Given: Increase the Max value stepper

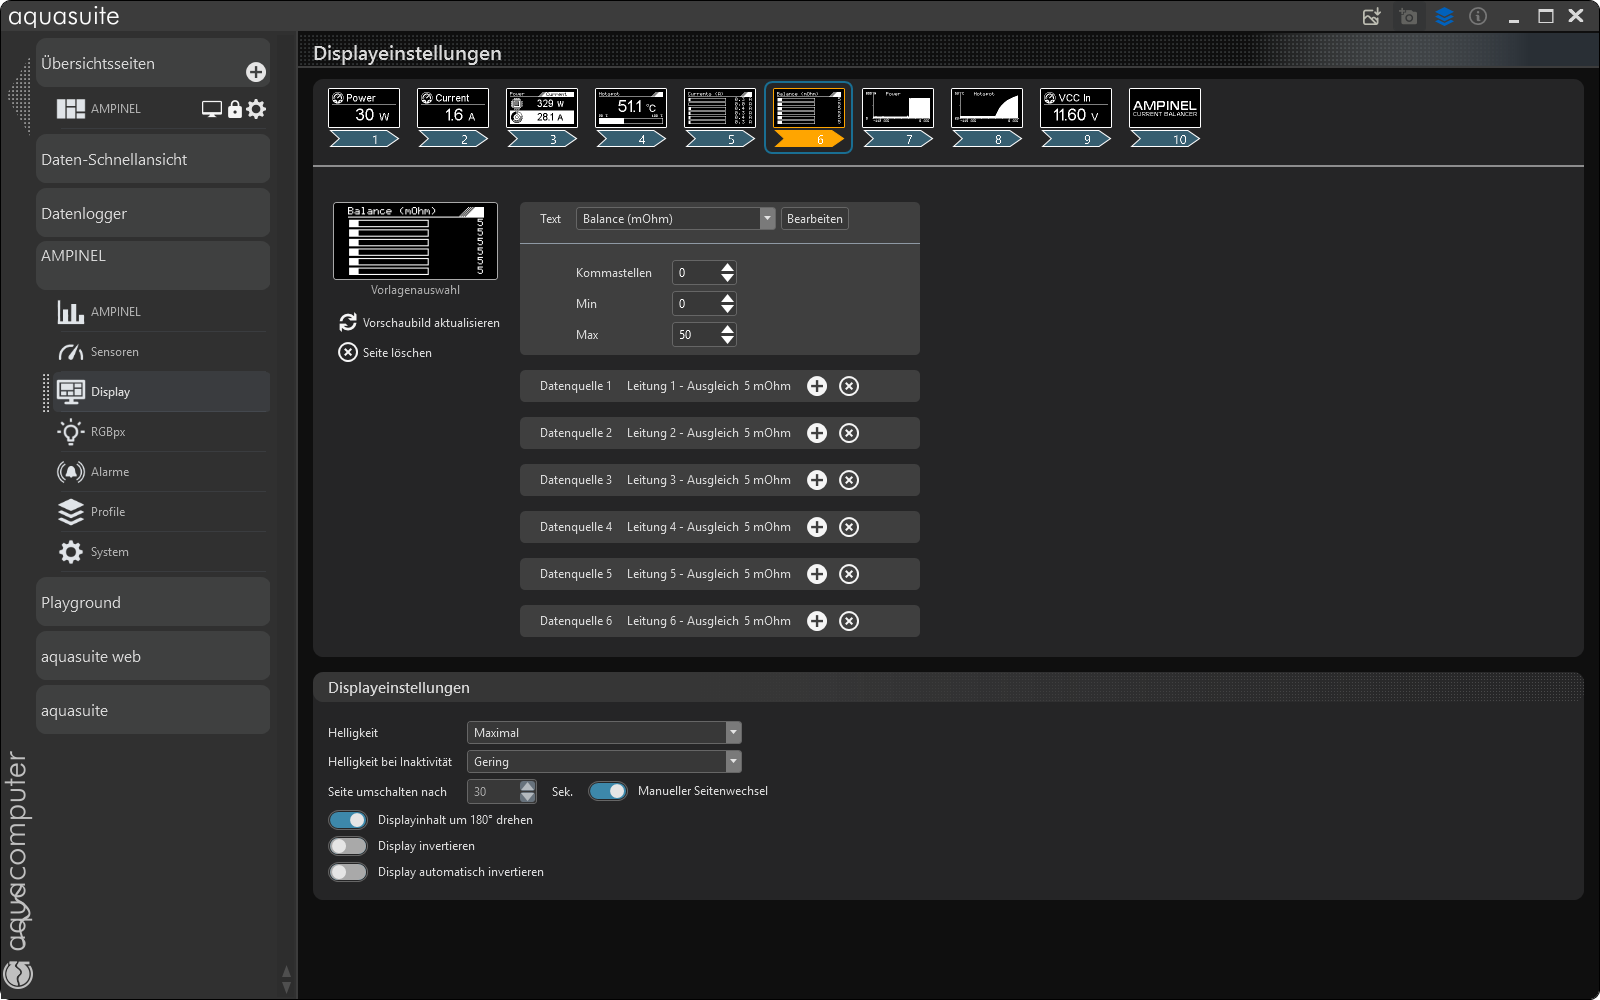Looking at the screenshot, I should (728, 329).
